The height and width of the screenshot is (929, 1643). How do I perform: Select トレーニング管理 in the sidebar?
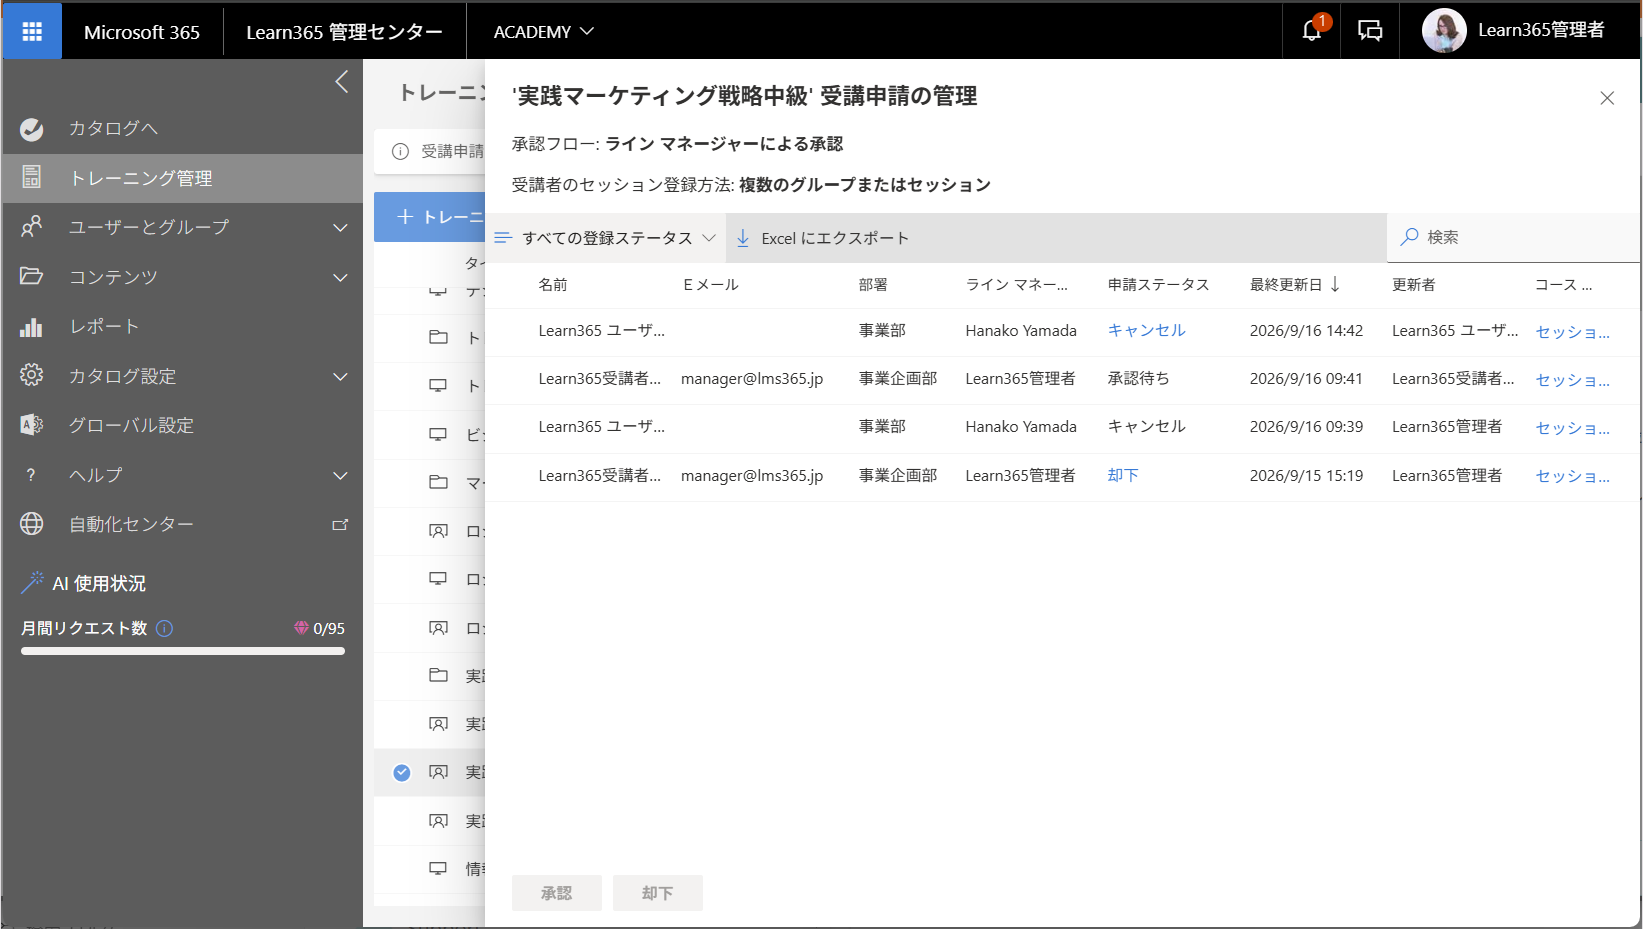click(182, 178)
